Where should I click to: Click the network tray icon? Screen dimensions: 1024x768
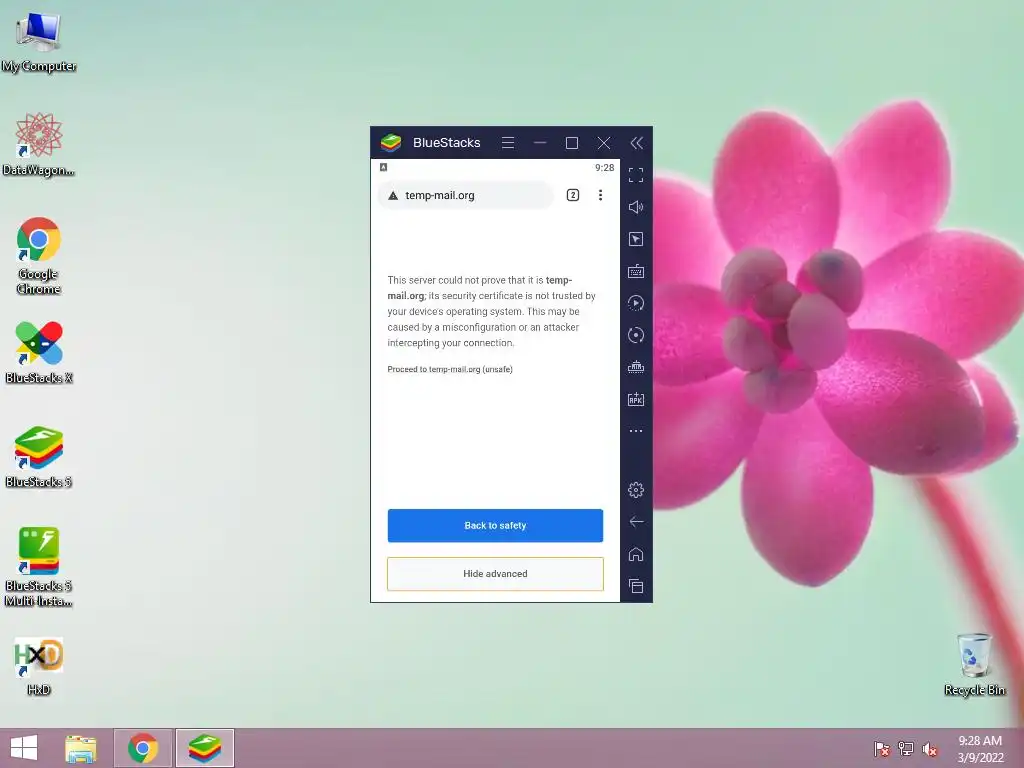click(x=906, y=749)
